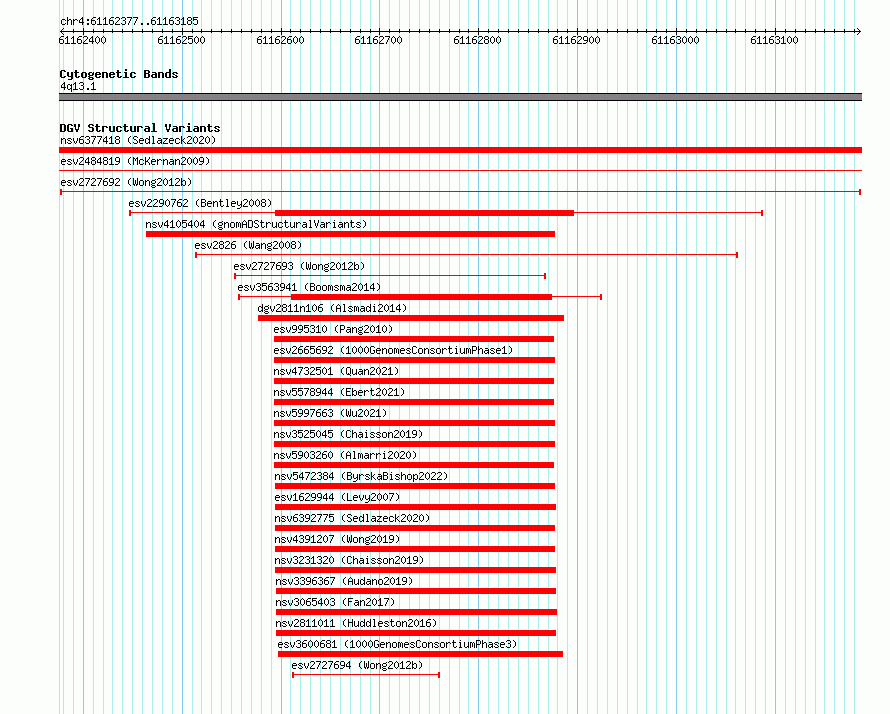Screen dimensions: 890x714
Task: Open nsv4391207 (Wong2019) variant label
Action: tap(337, 539)
